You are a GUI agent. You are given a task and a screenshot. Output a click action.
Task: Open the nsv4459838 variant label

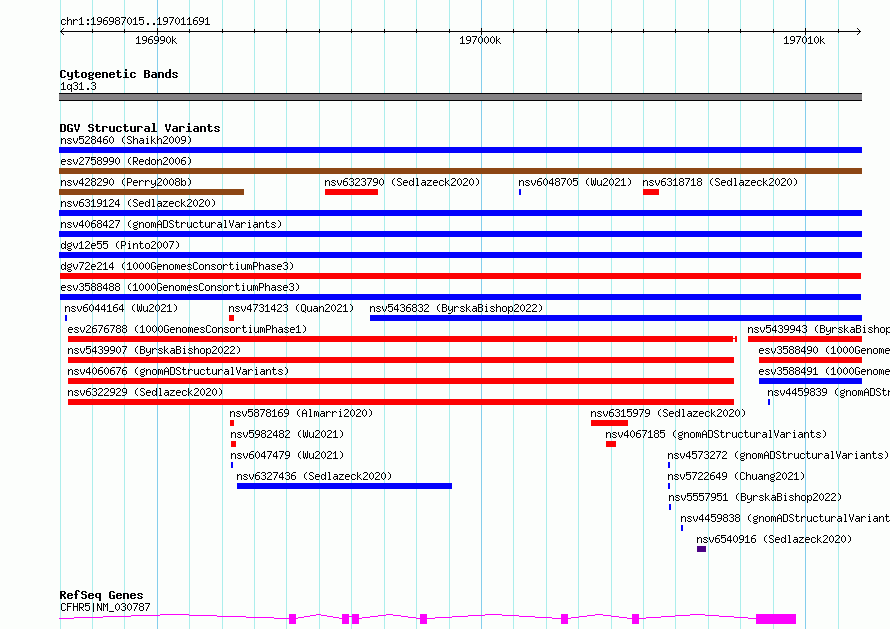[x=785, y=518]
